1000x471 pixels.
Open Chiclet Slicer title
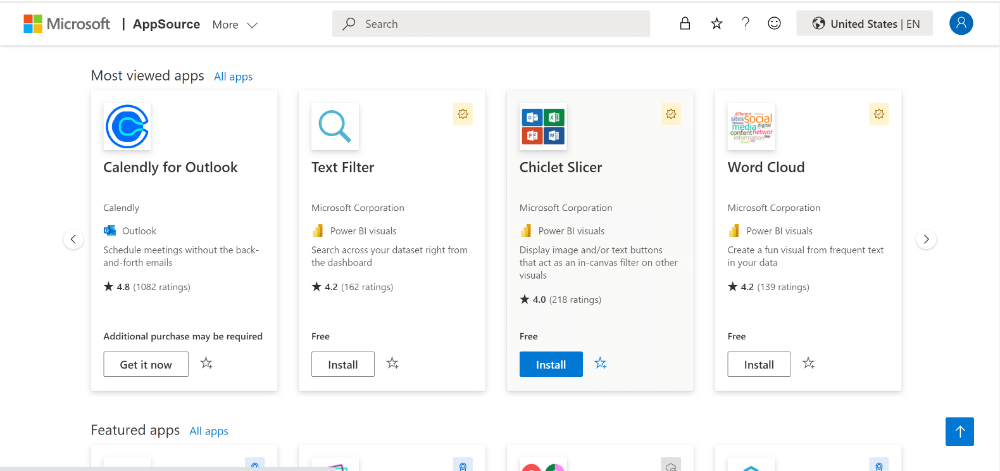coord(561,167)
